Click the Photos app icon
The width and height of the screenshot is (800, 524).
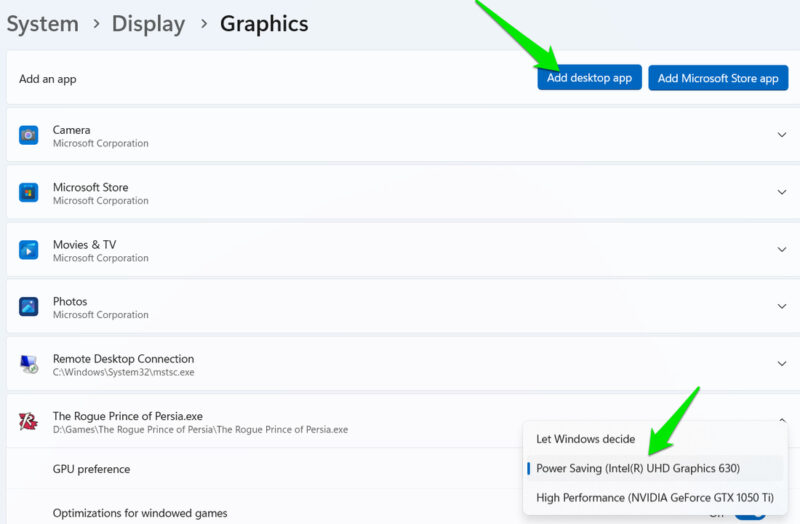click(x=29, y=307)
